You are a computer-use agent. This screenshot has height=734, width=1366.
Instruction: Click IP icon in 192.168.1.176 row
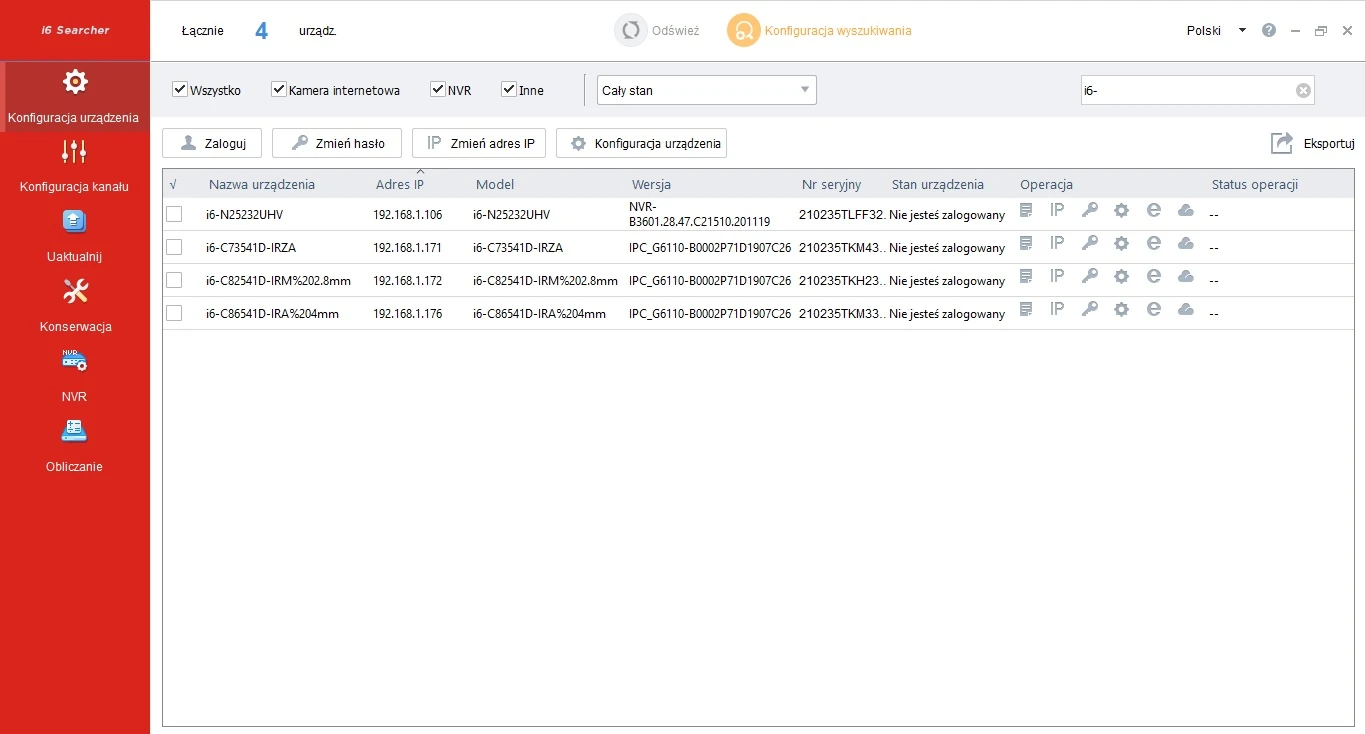(1057, 309)
